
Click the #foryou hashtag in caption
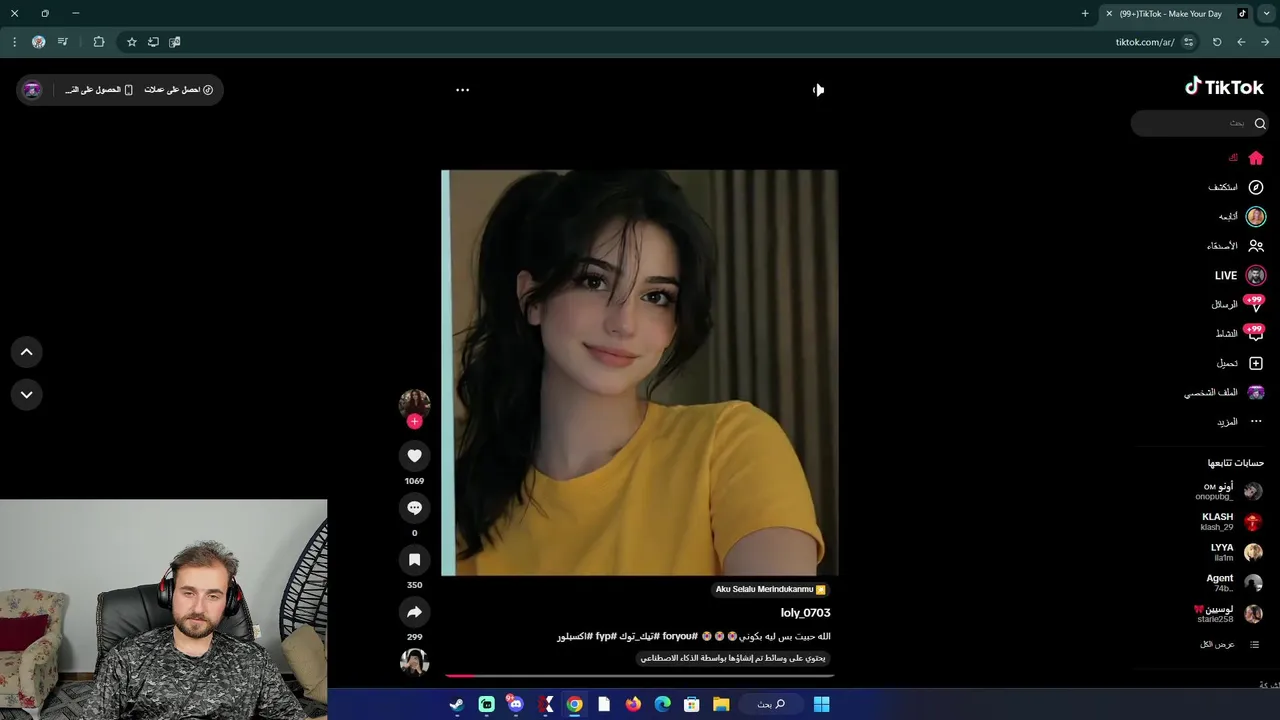680,636
